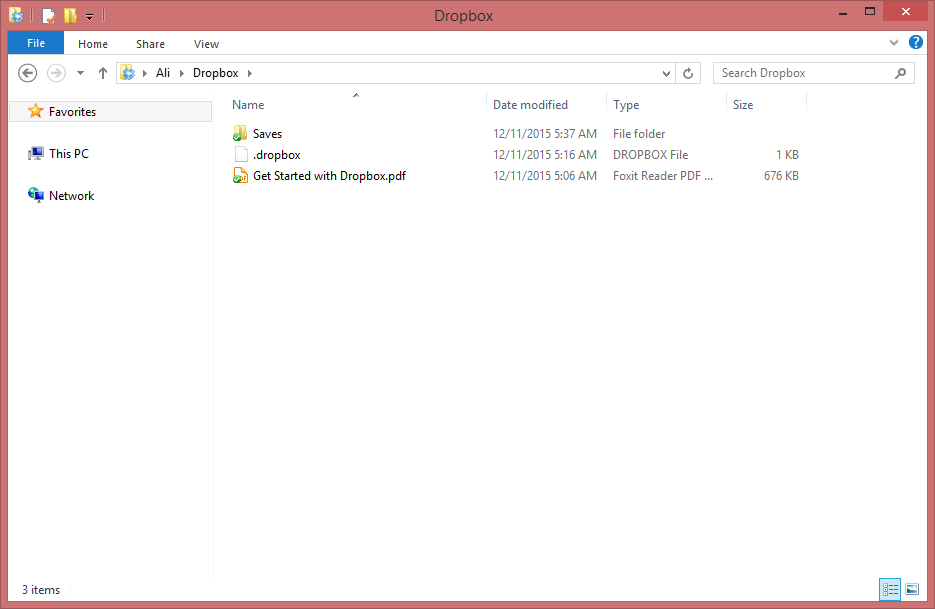Viewport: 935px width, 609px height.
Task: Click the PDF icon of Get Started file
Action: [x=240, y=175]
